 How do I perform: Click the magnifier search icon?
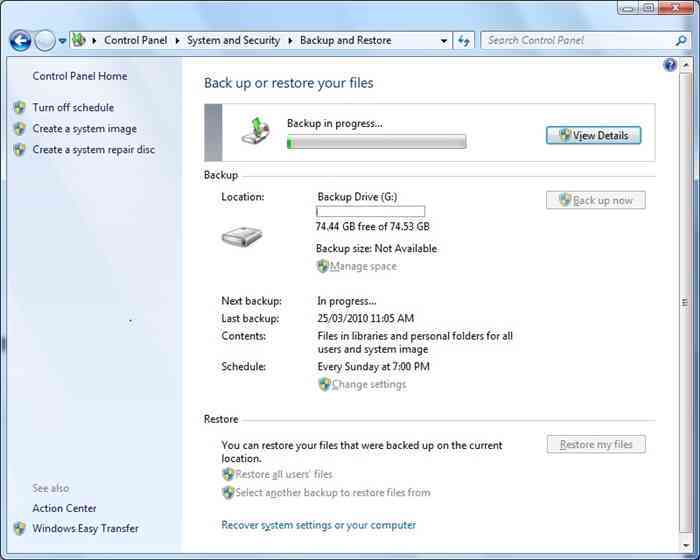[x=681, y=40]
